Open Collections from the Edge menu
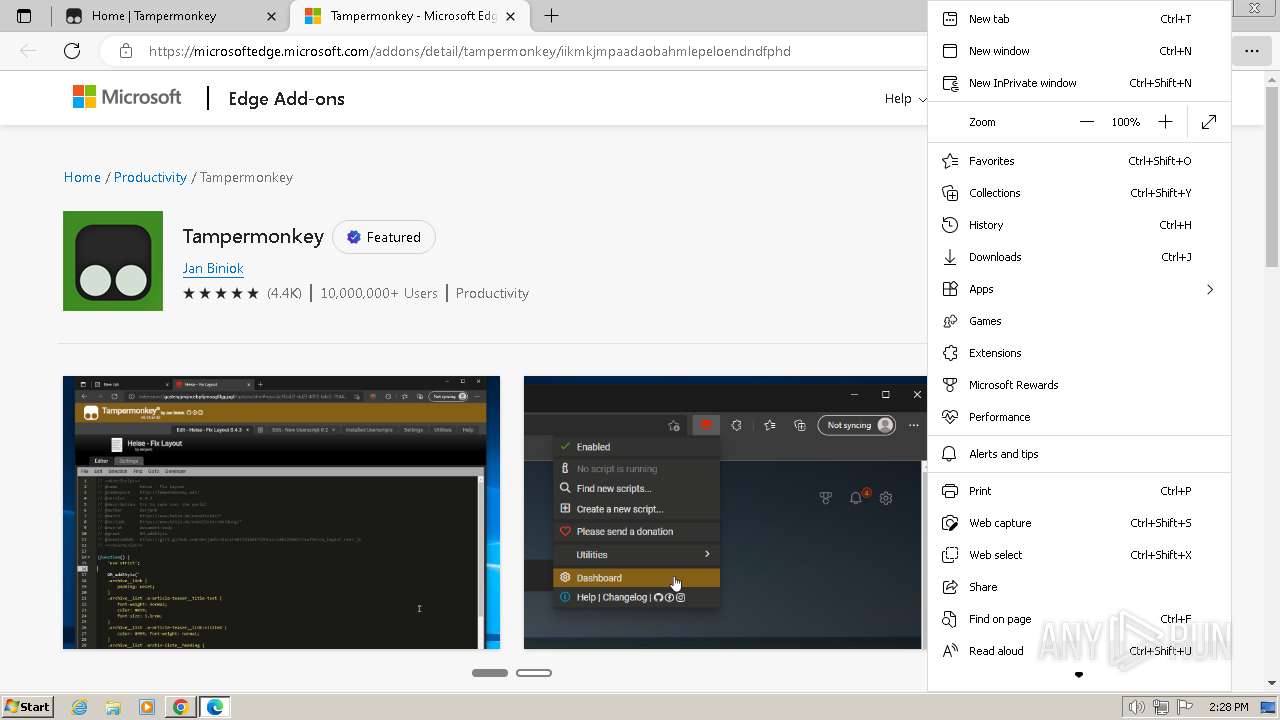 [1079, 193]
